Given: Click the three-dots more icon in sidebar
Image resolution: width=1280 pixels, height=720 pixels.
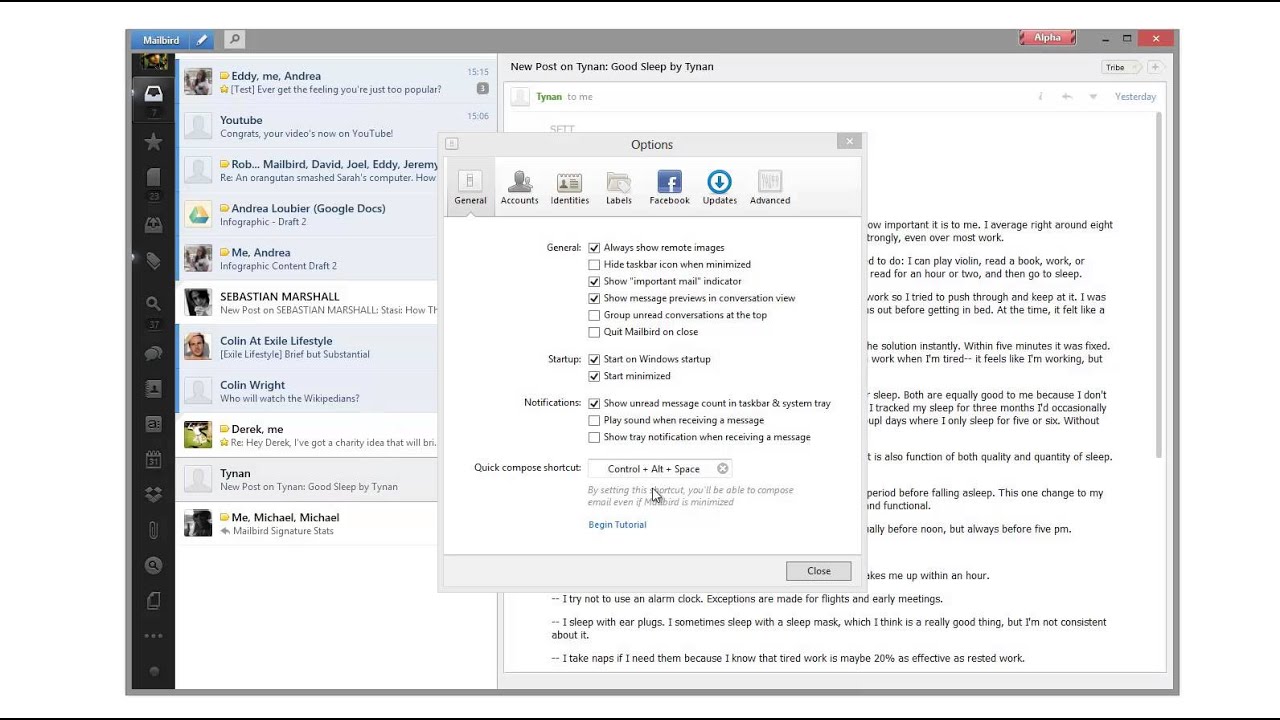Looking at the screenshot, I should tap(153, 636).
